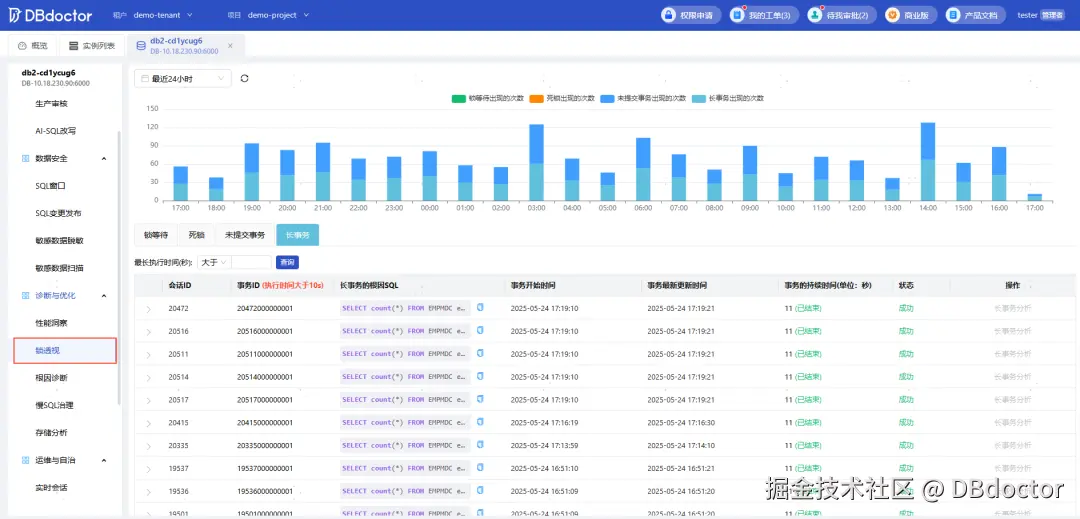The height and width of the screenshot is (519, 1080).
Task: Copy root-cause SQL for session 20511
Action: point(480,353)
